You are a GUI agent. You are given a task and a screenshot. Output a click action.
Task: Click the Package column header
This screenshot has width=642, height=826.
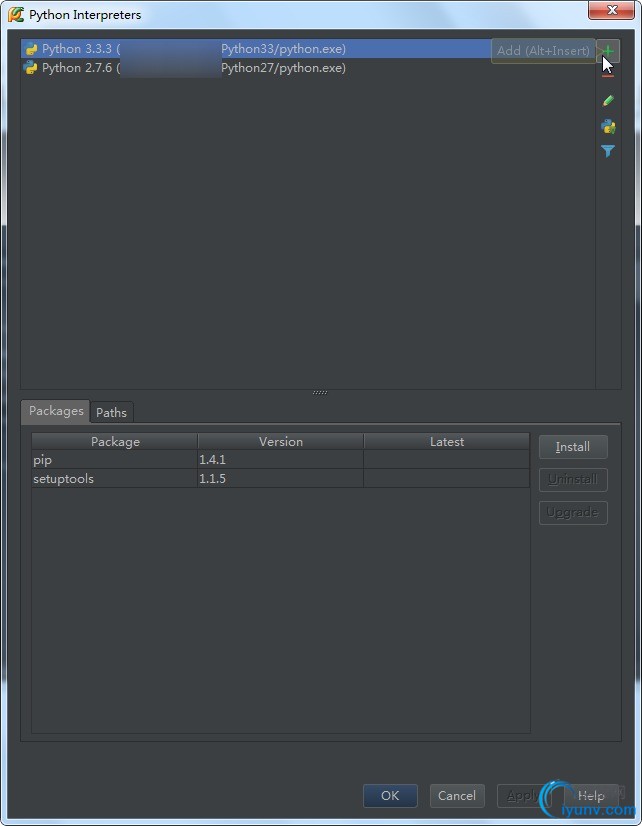tap(115, 441)
